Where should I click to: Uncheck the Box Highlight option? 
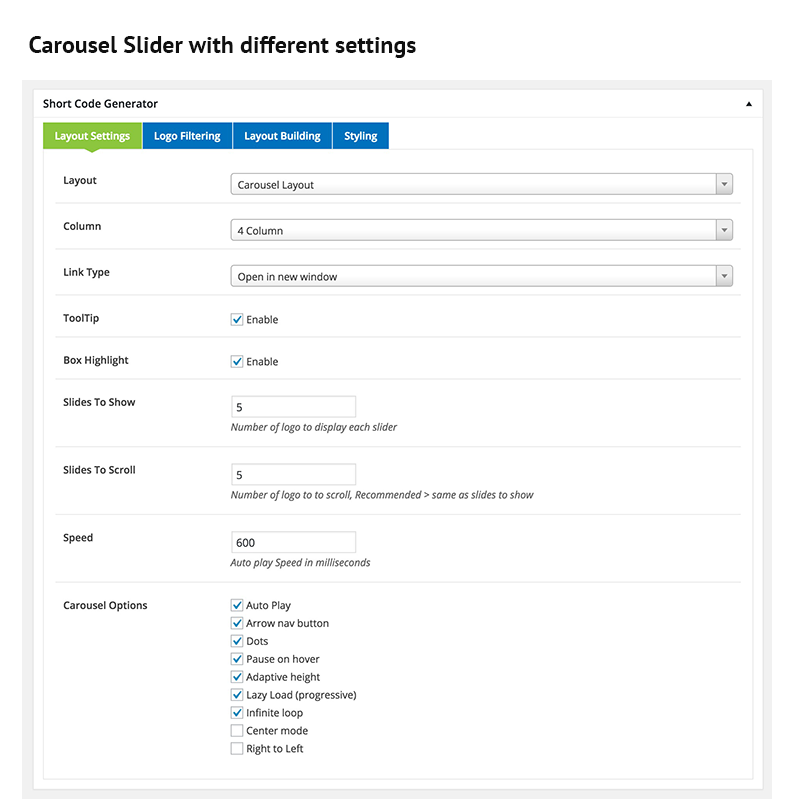(x=237, y=362)
